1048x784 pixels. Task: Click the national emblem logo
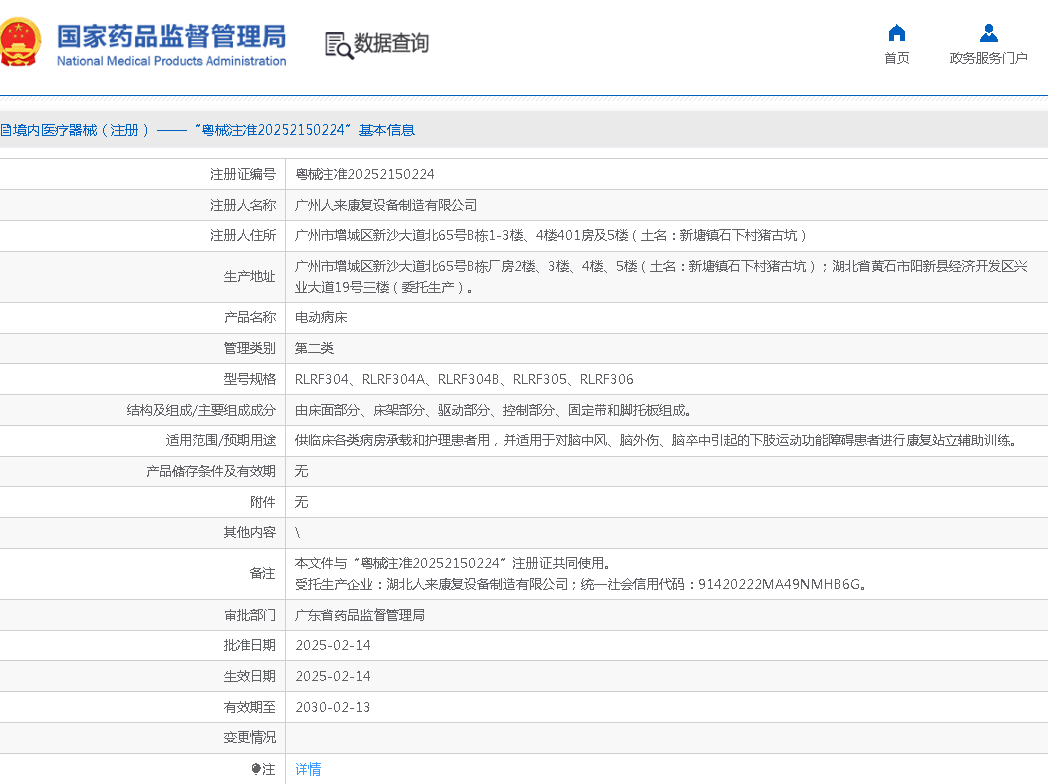click(21, 42)
